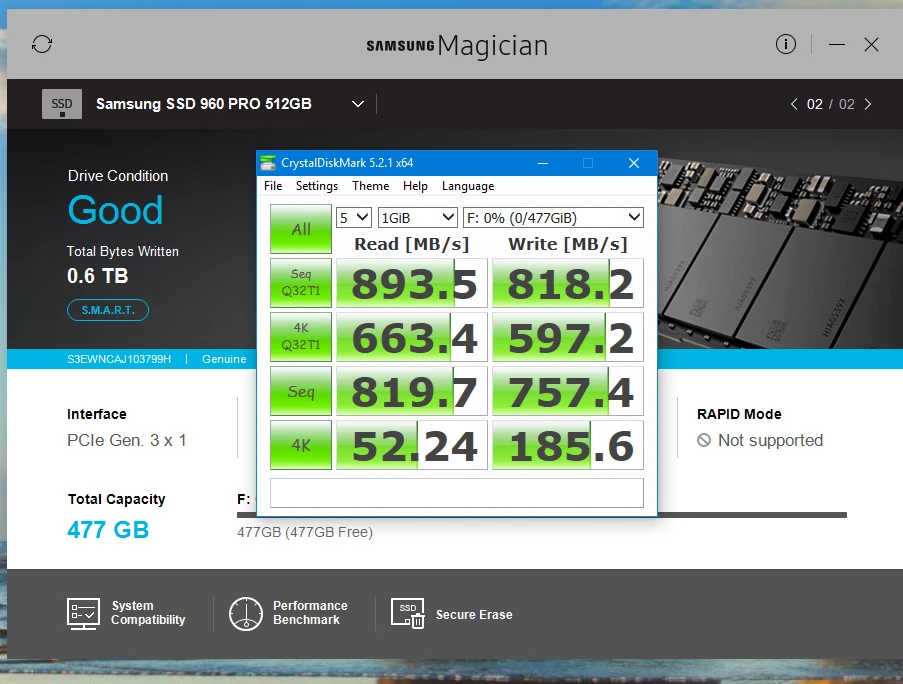
Task: Click the 4K write result 185.6
Action: pyautogui.click(x=568, y=445)
